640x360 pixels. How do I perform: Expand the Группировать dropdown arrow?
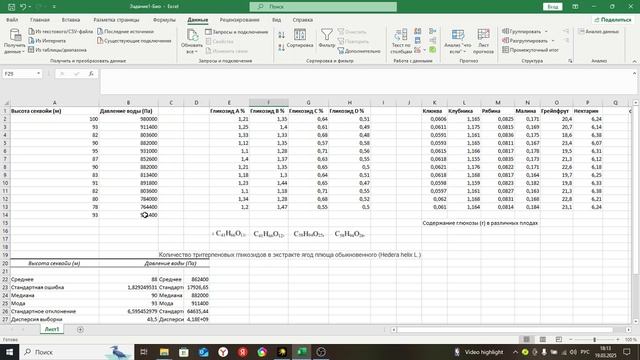coord(546,31)
